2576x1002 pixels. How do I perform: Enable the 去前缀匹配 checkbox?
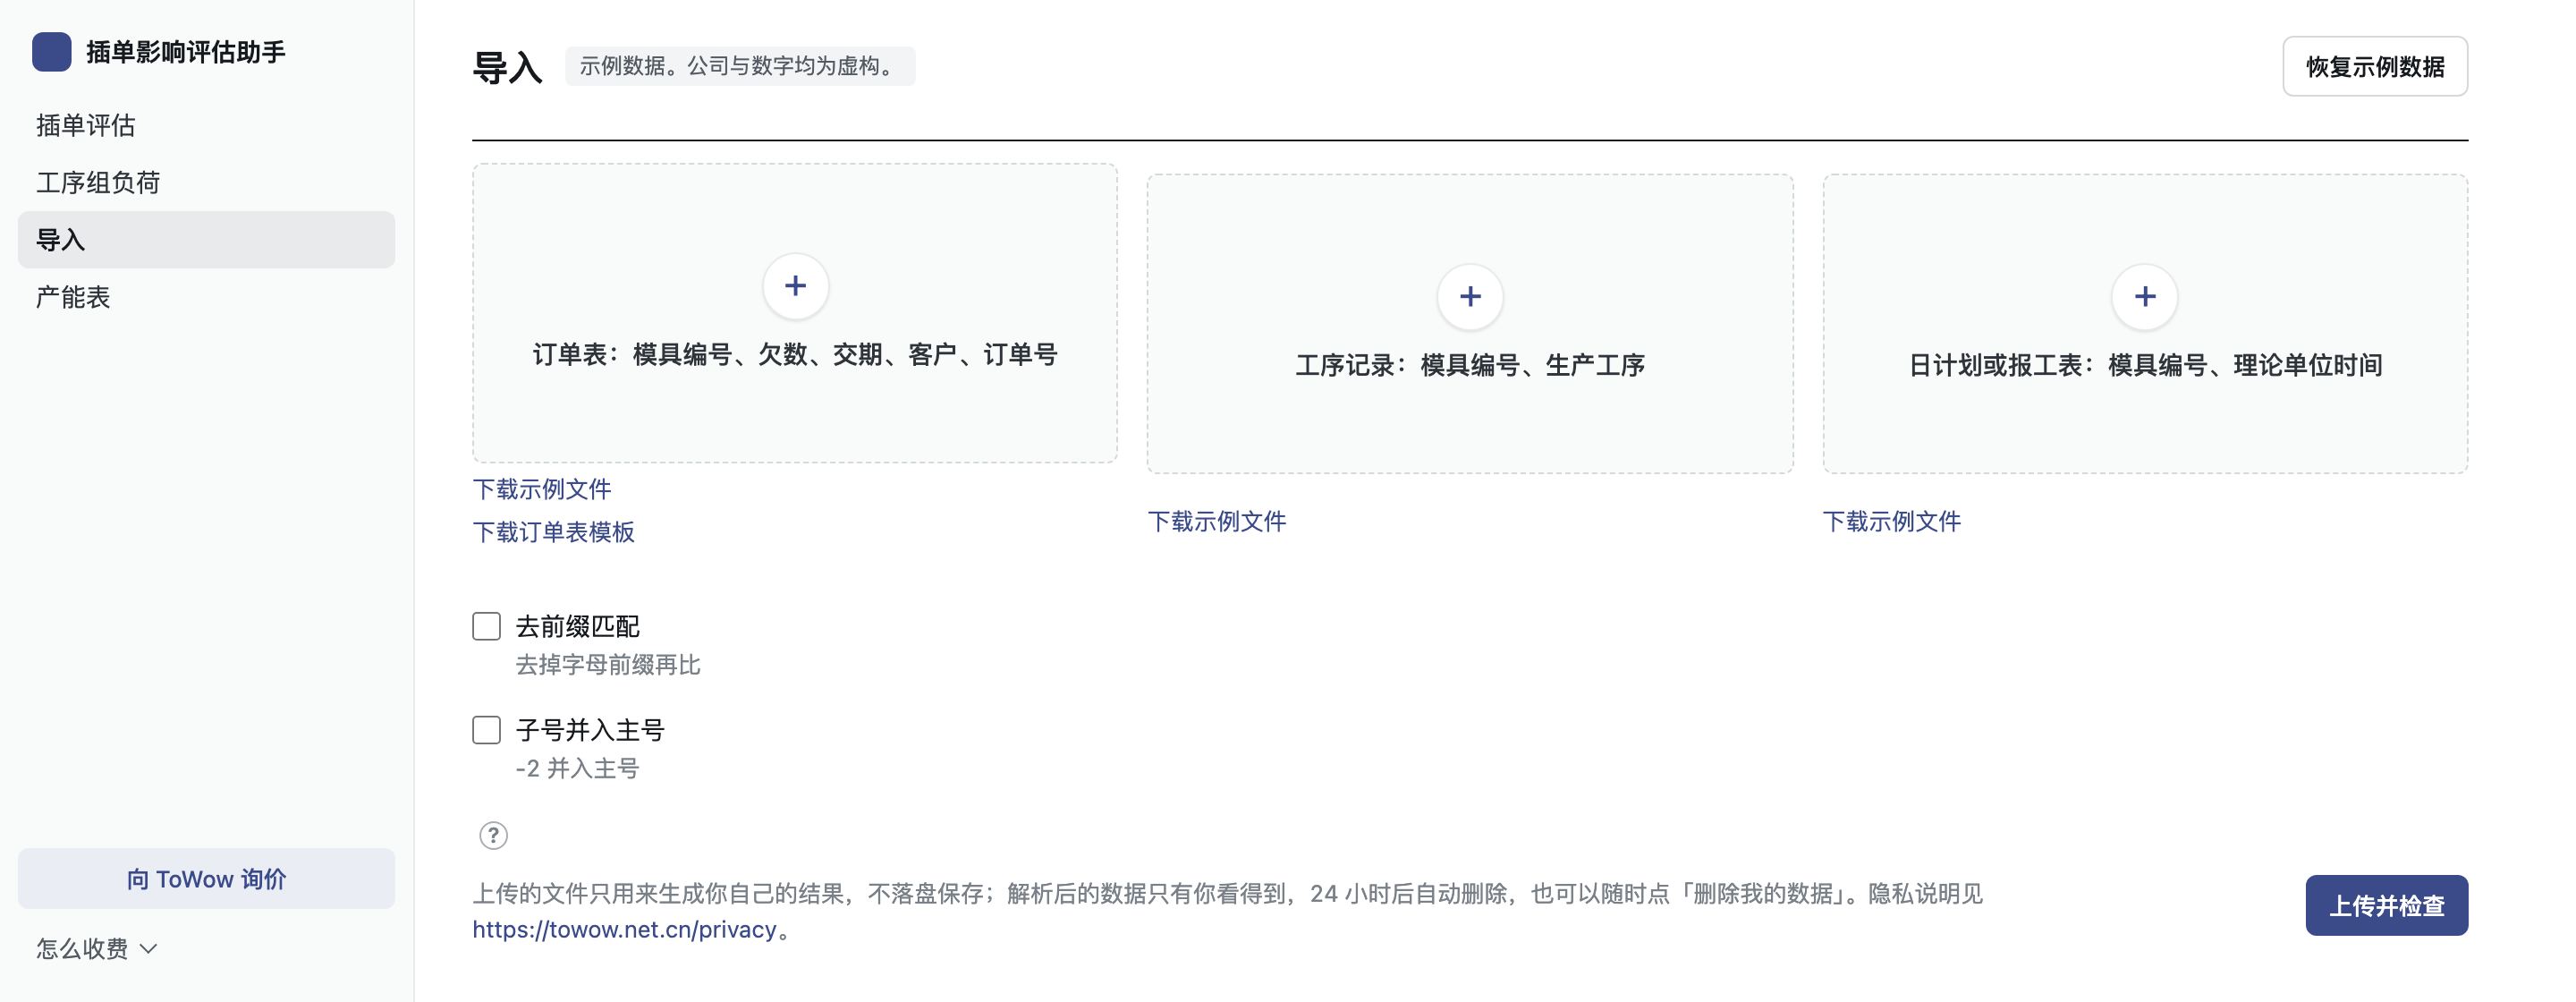coord(487,627)
